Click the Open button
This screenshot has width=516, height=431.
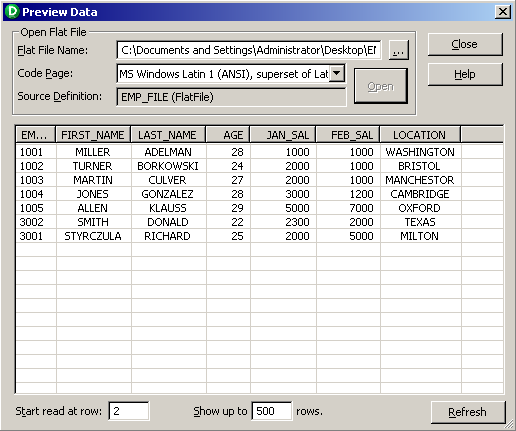[381, 86]
